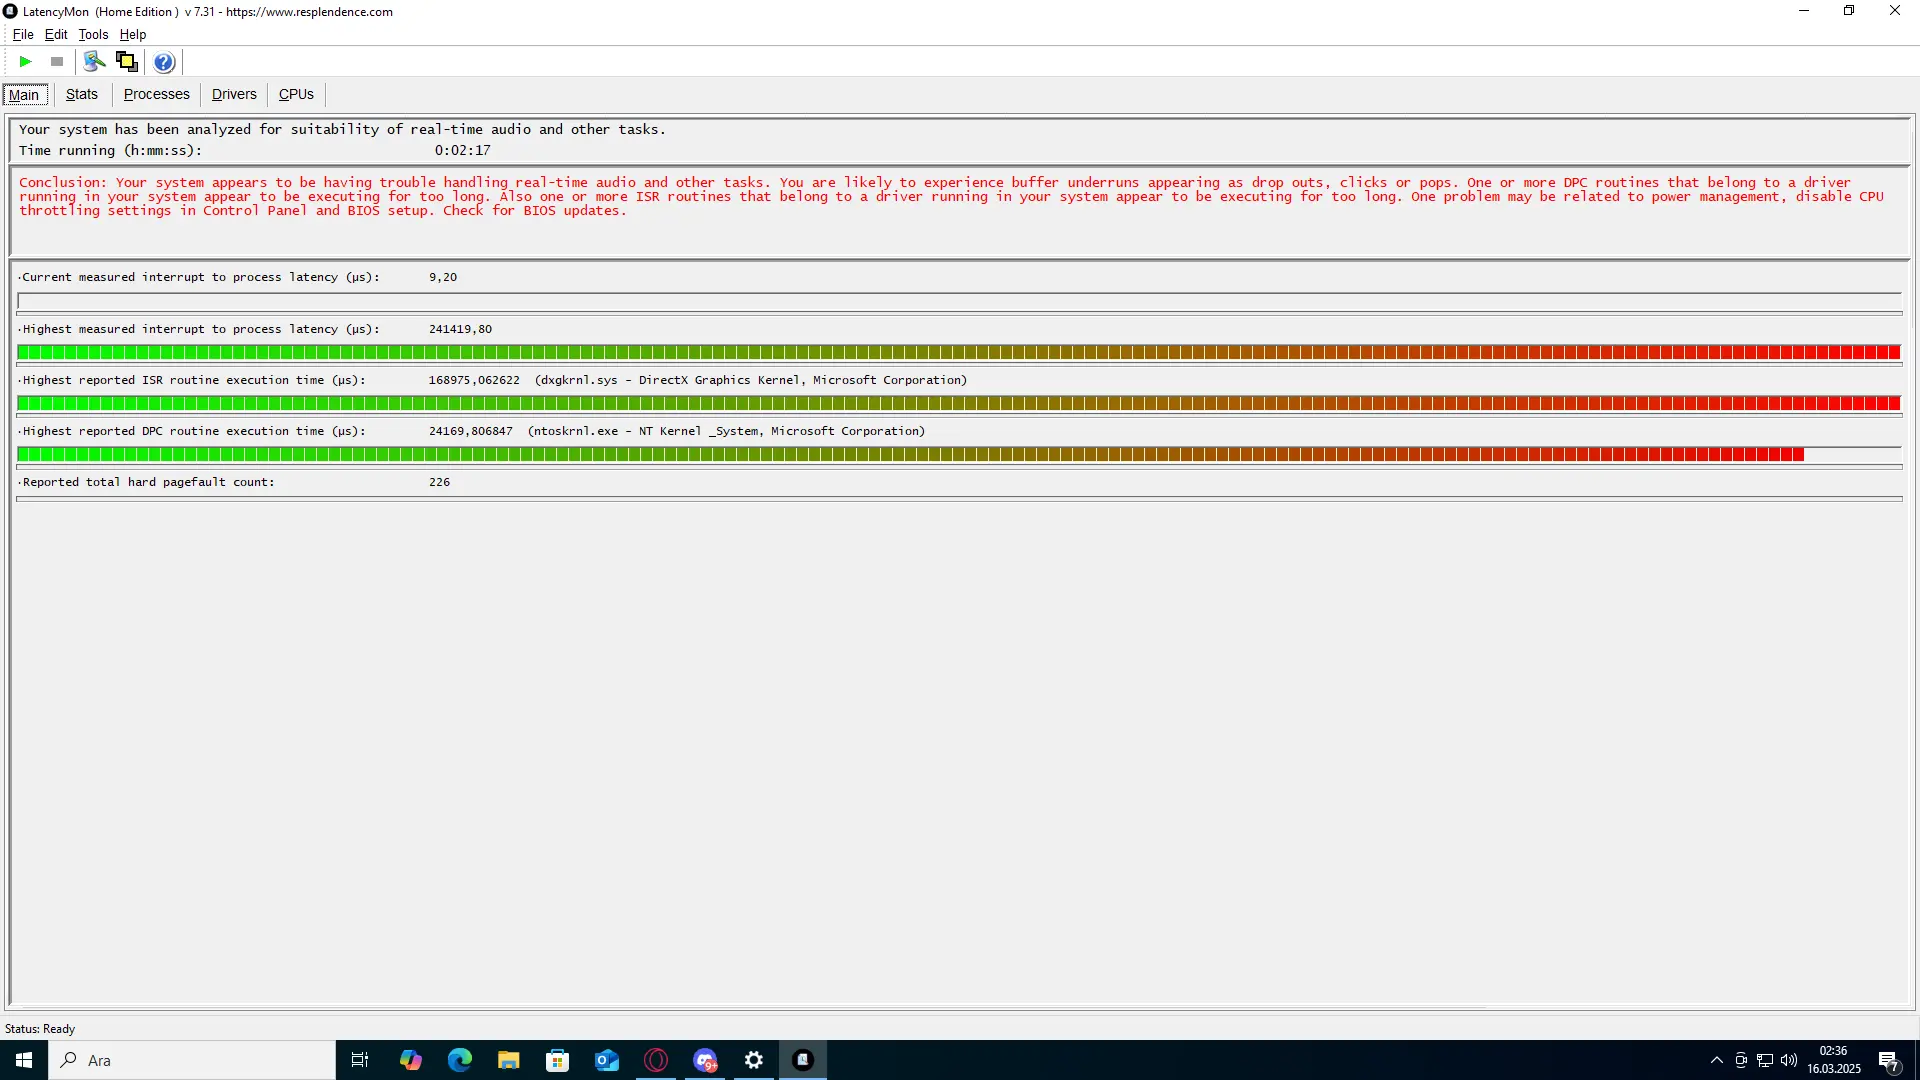Image resolution: width=1920 pixels, height=1080 pixels.
Task: Click the highest DPC routine execution time bar
Action: (x=959, y=454)
